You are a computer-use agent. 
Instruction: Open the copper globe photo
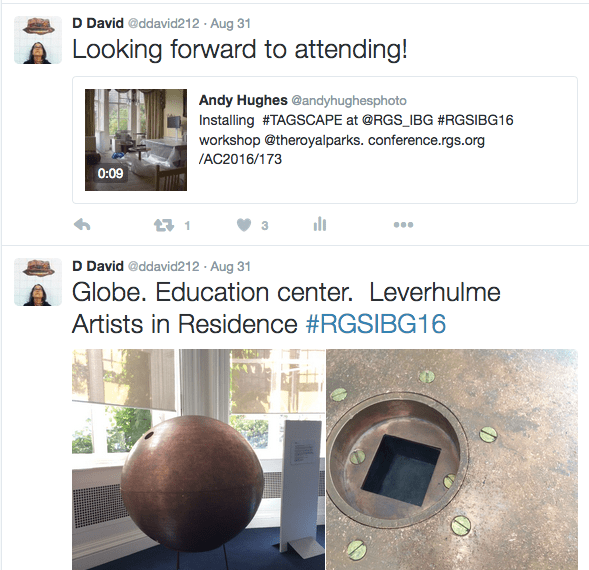click(198, 460)
